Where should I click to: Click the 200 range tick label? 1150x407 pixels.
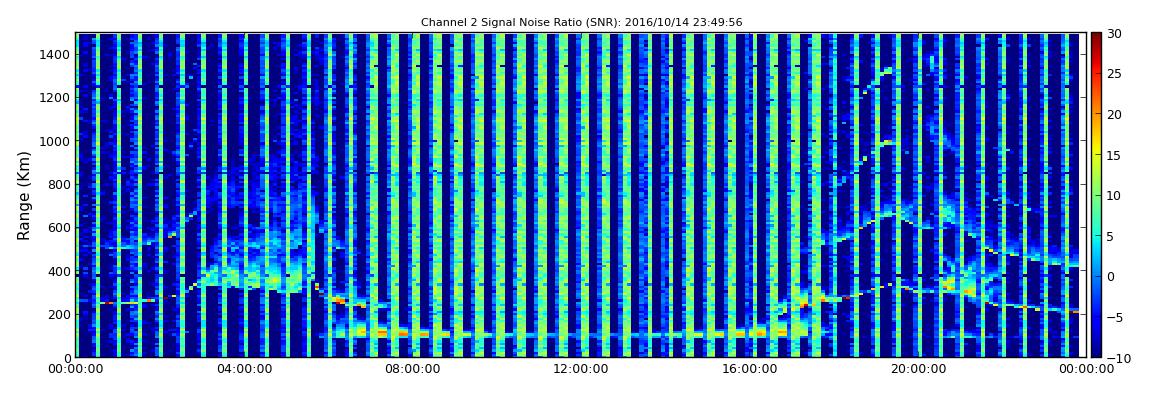point(59,315)
